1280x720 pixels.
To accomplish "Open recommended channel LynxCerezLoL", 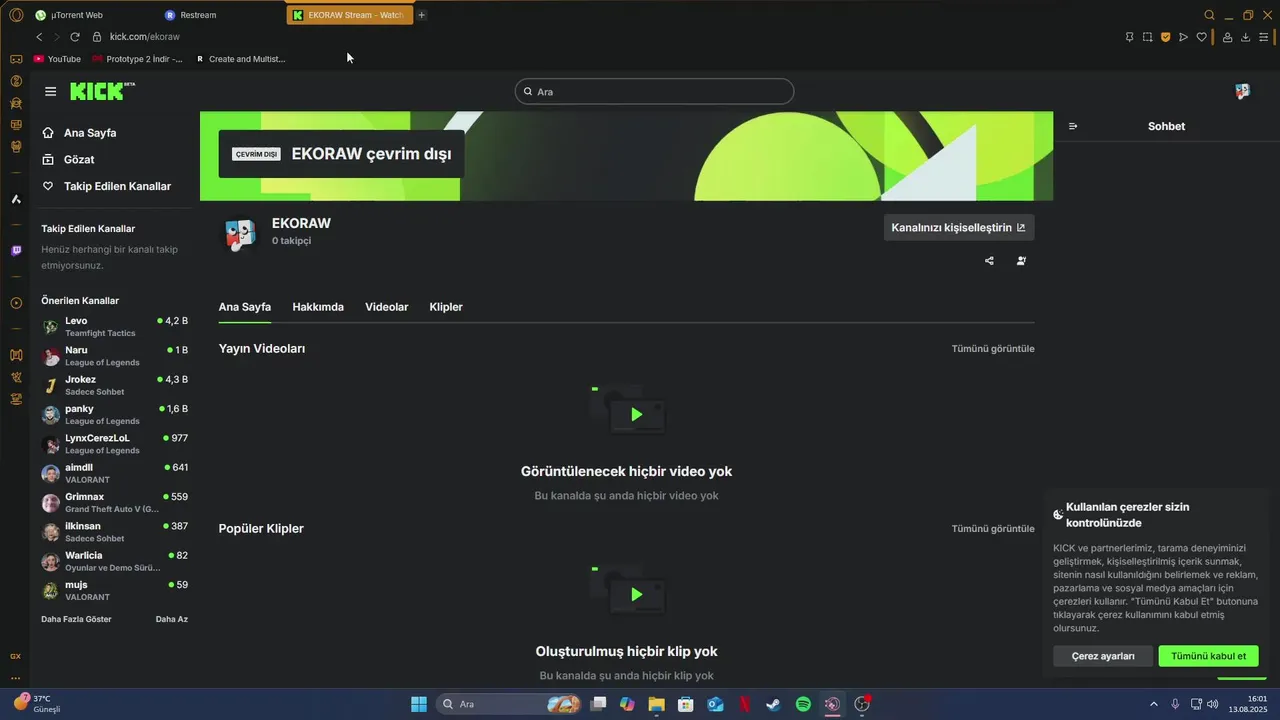I will (x=114, y=444).
